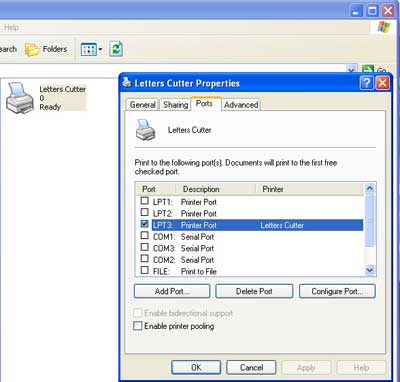Image resolution: width=400 pixels, height=382 pixels.
Task: Select the LPT2 'Printer Port' description text
Action: click(x=199, y=214)
